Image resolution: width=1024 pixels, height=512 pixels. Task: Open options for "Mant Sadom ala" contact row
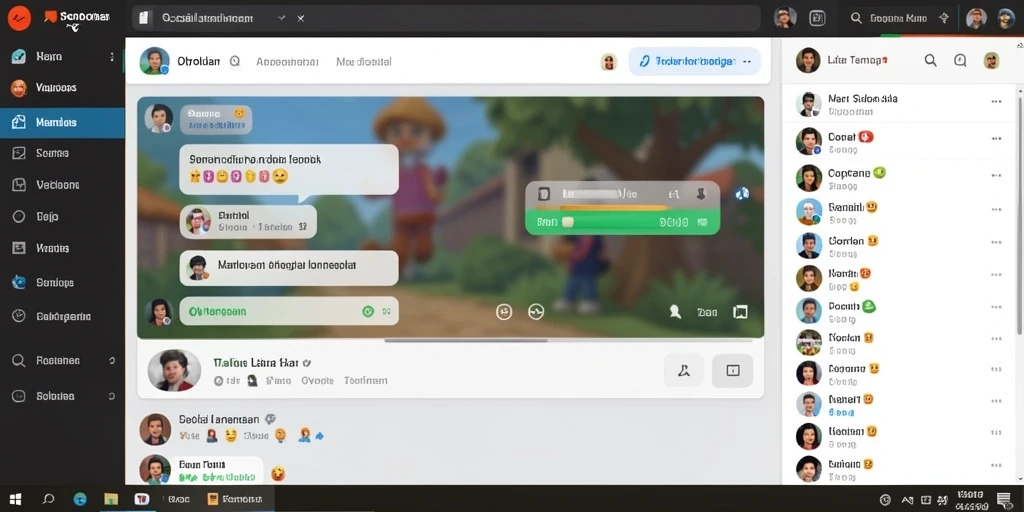click(997, 101)
